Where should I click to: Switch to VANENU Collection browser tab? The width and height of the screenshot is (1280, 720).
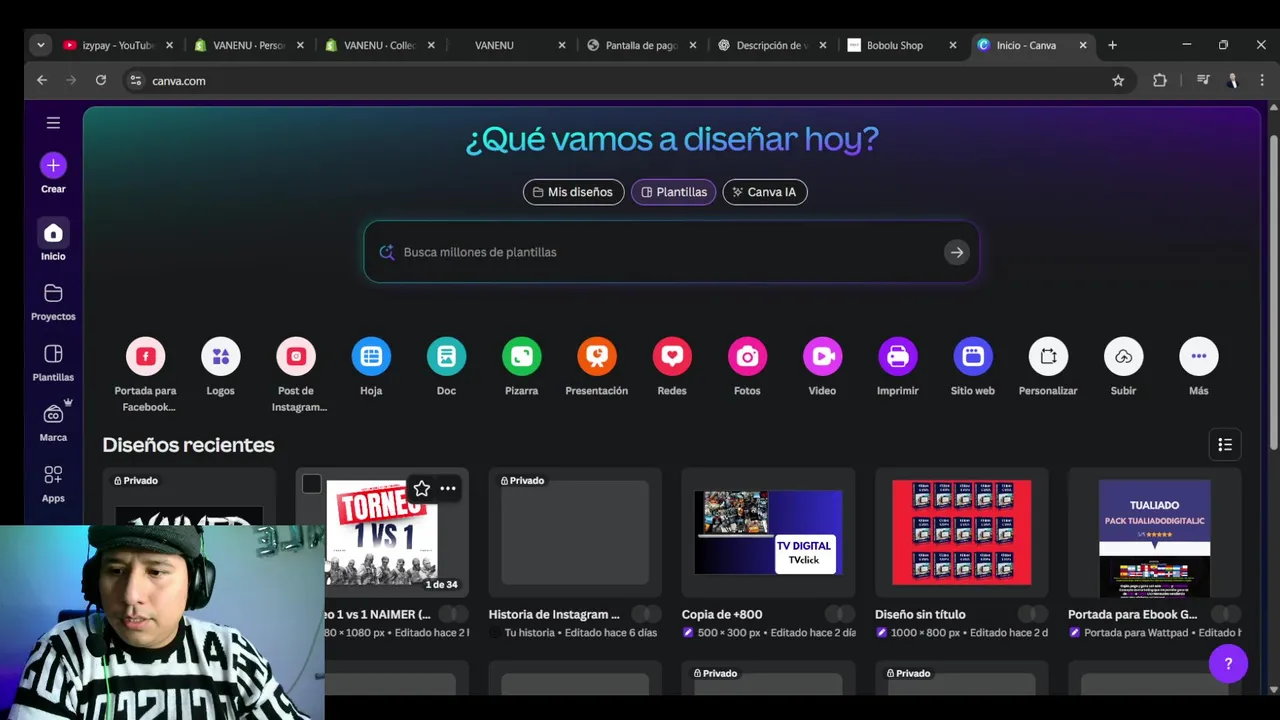(379, 45)
